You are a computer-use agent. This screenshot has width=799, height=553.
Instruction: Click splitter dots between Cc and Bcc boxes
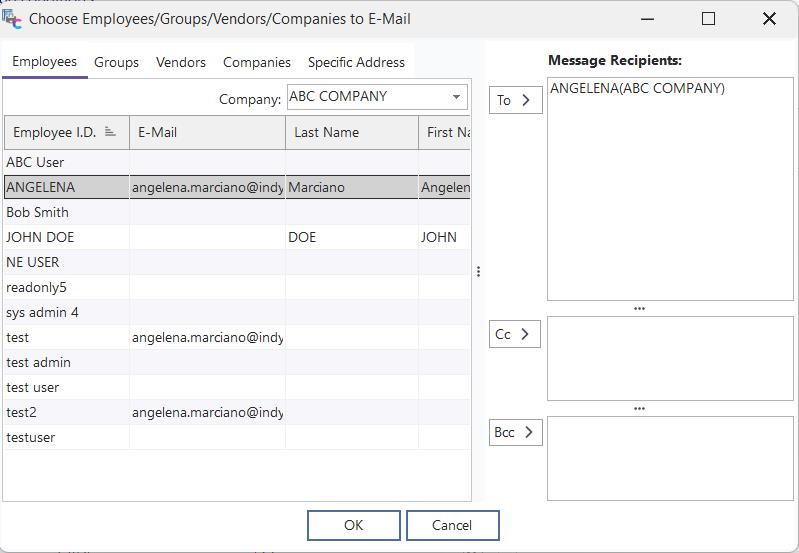coord(639,409)
